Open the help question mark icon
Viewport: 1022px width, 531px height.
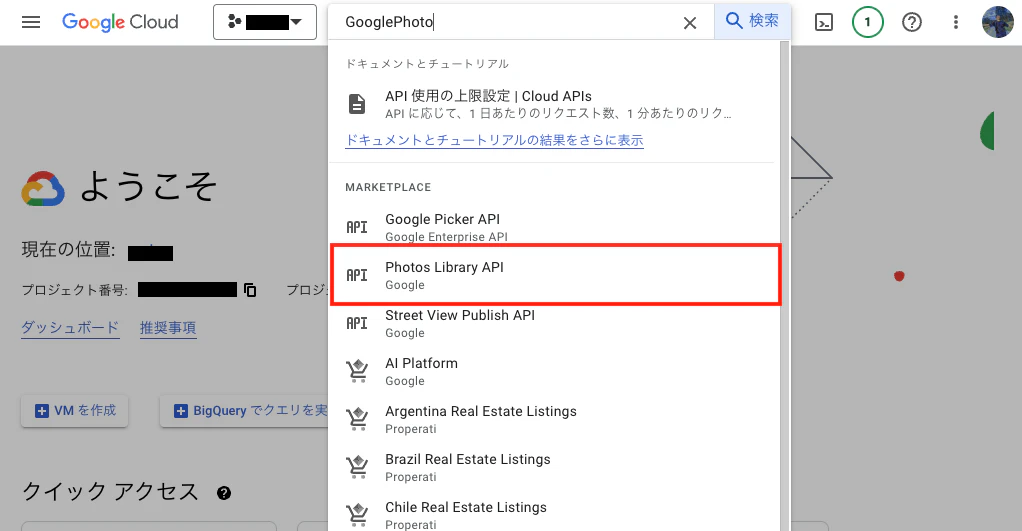click(912, 23)
